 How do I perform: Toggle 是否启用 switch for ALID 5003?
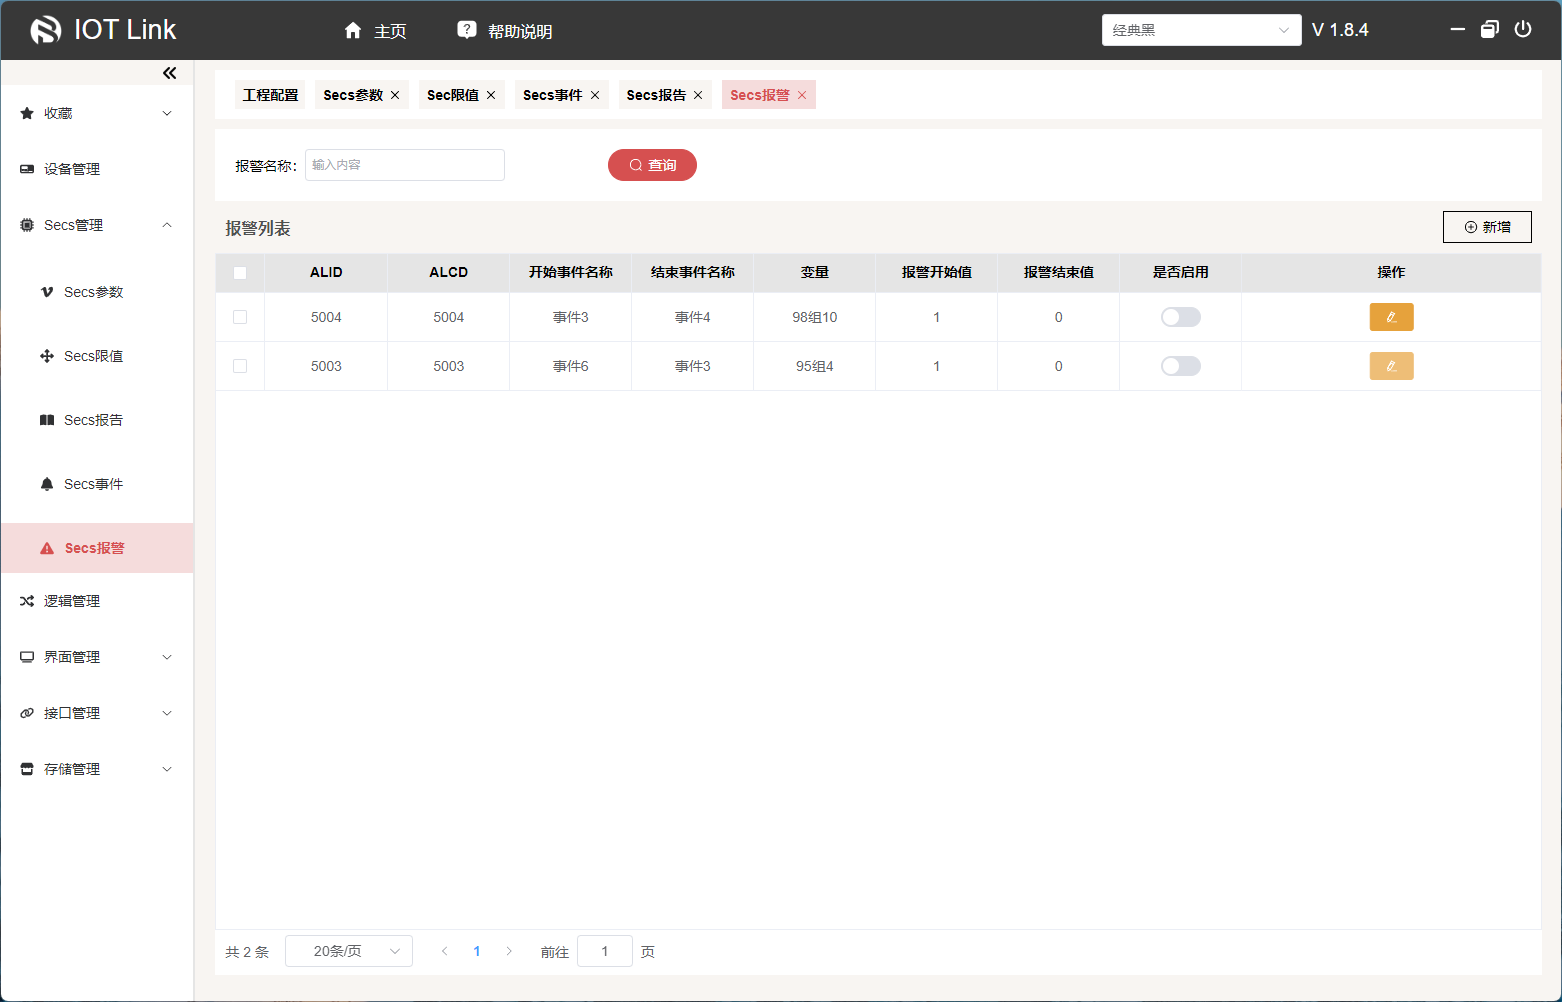tap(1181, 366)
